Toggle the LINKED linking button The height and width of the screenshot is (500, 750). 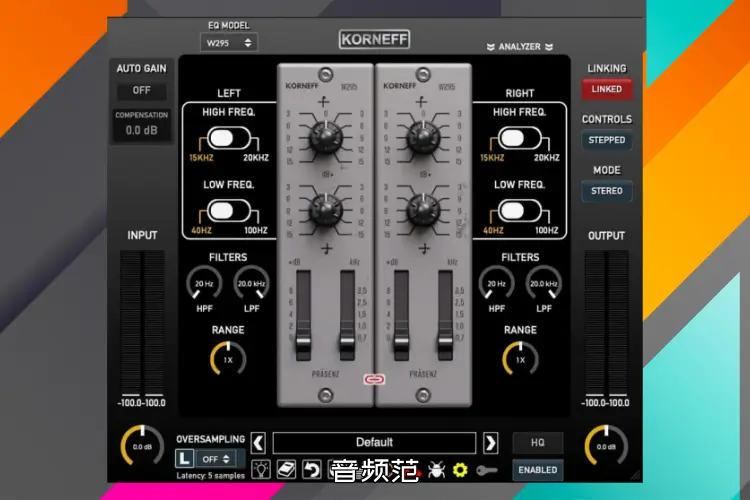(x=607, y=89)
